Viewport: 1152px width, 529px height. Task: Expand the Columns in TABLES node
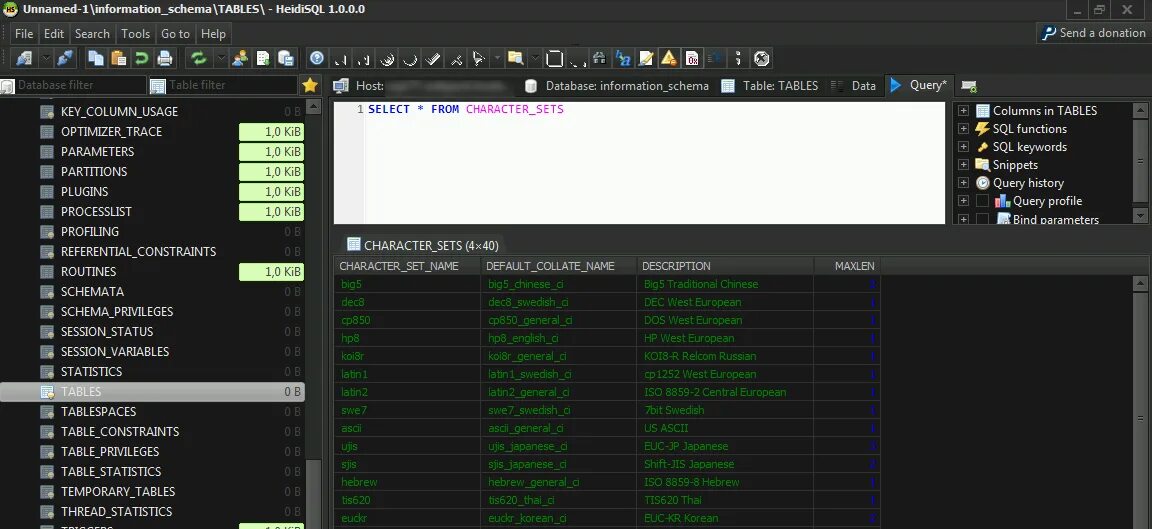963,111
